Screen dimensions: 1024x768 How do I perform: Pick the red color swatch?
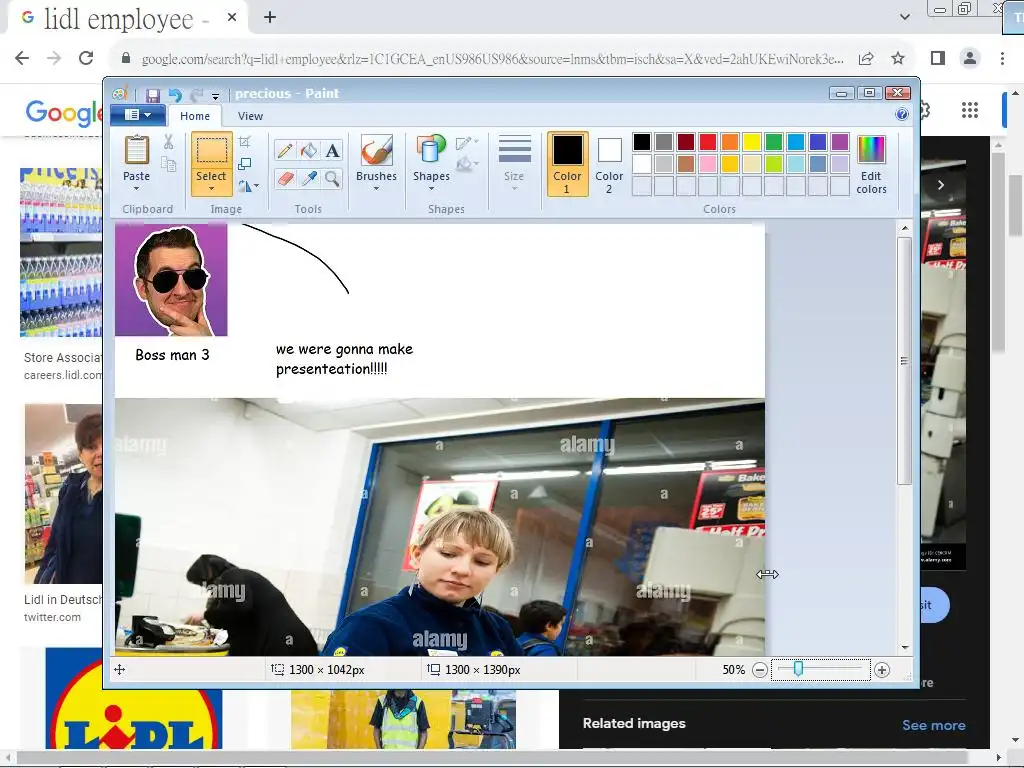click(x=707, y=142)
